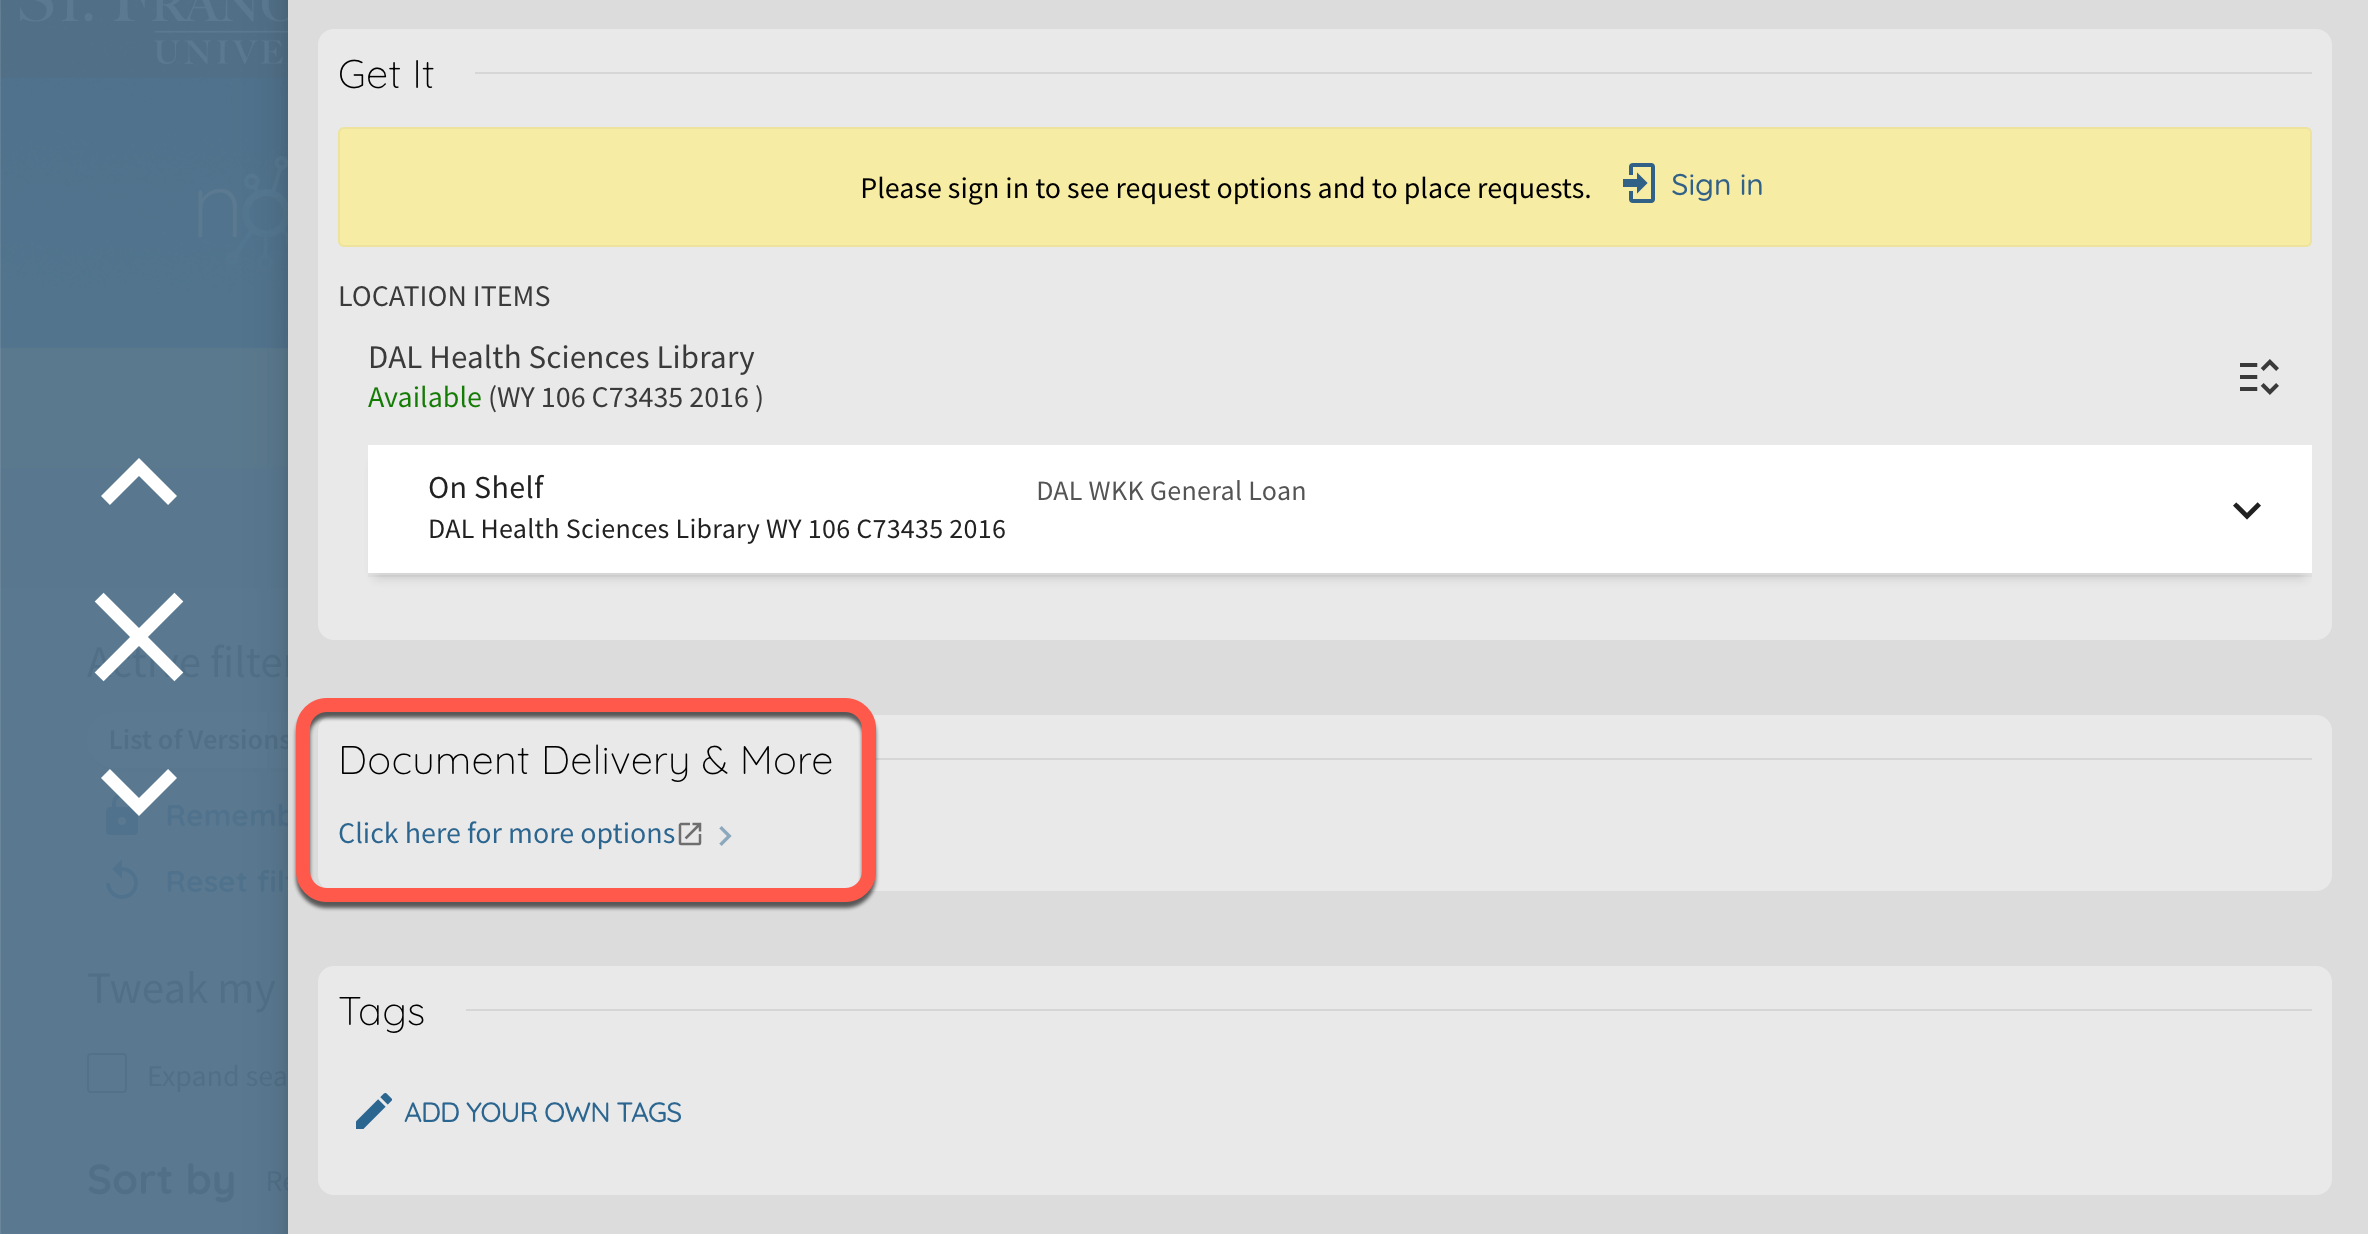Screen dimensions: 2368x1234
Task: Select the DAL Health Sciences Library location heading
Action: [x=561, y=357]
